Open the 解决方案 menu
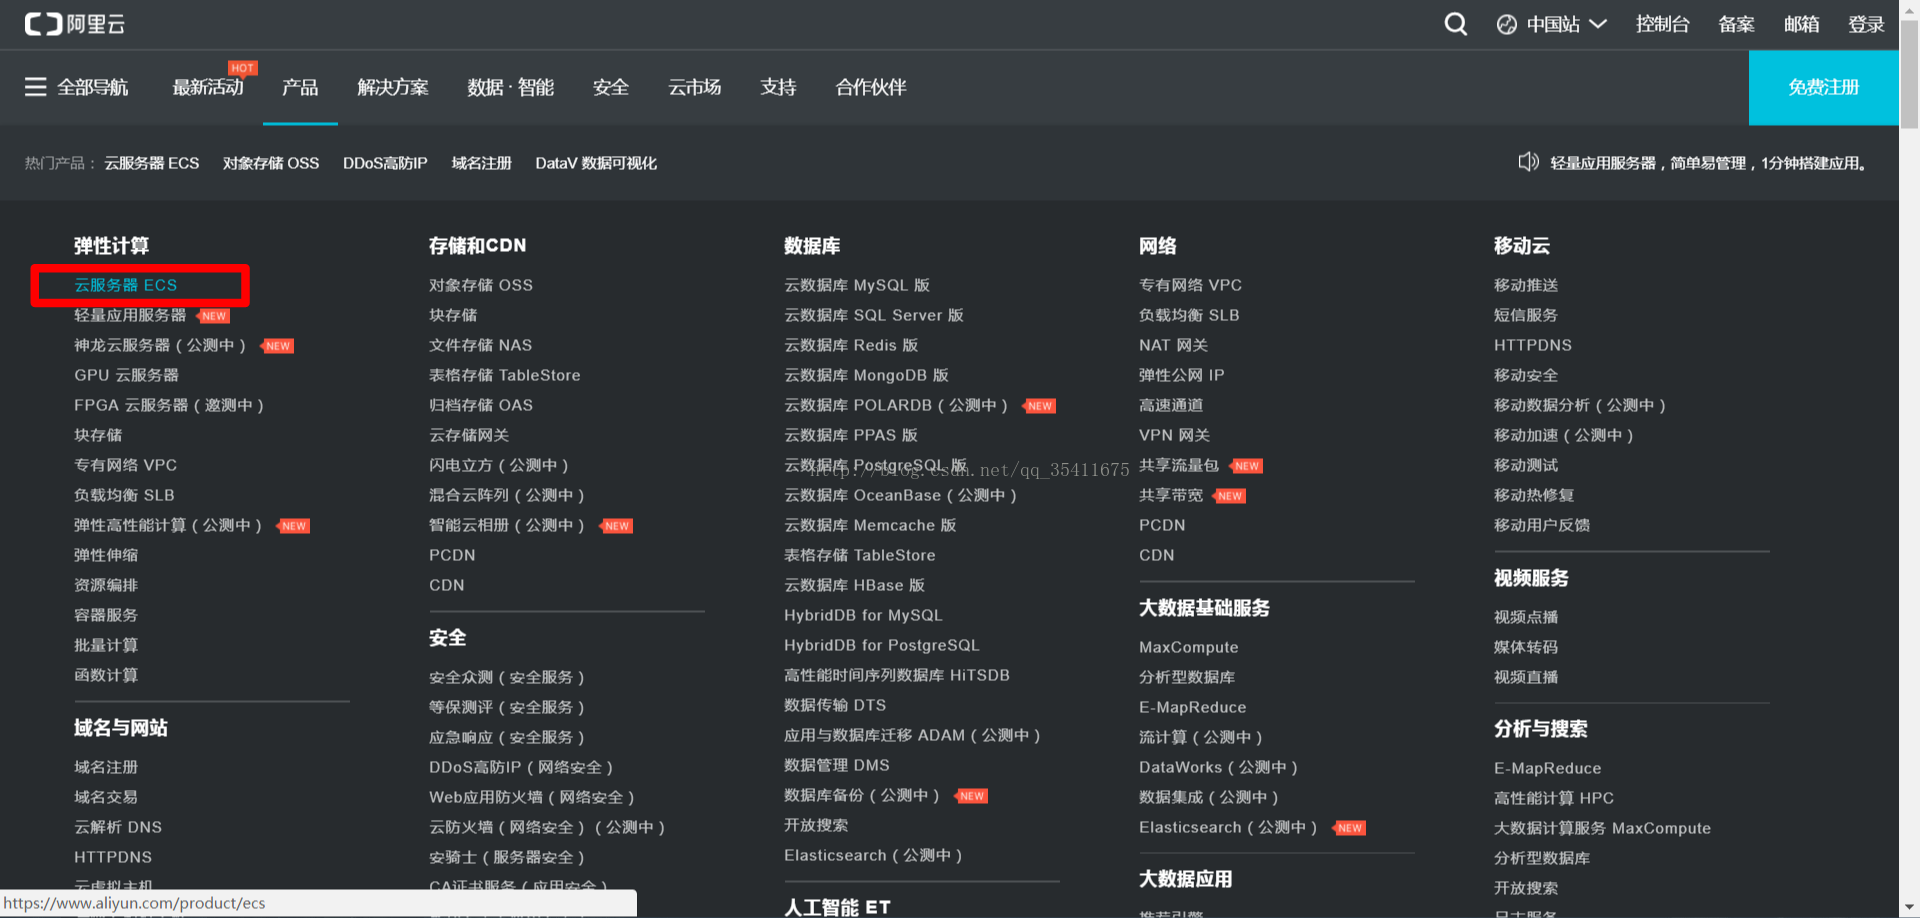1920x918 pixels. click(393, 87)
